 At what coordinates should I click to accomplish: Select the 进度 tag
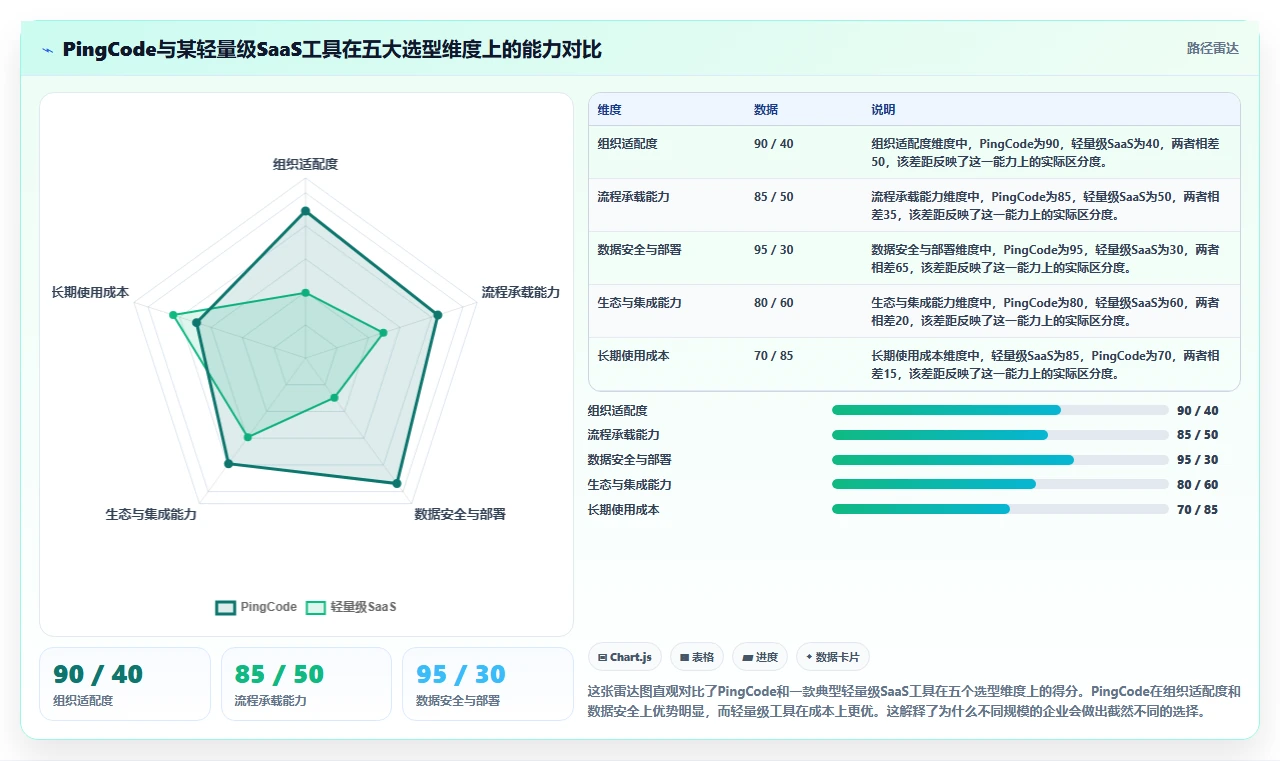[x=760, y=657]
